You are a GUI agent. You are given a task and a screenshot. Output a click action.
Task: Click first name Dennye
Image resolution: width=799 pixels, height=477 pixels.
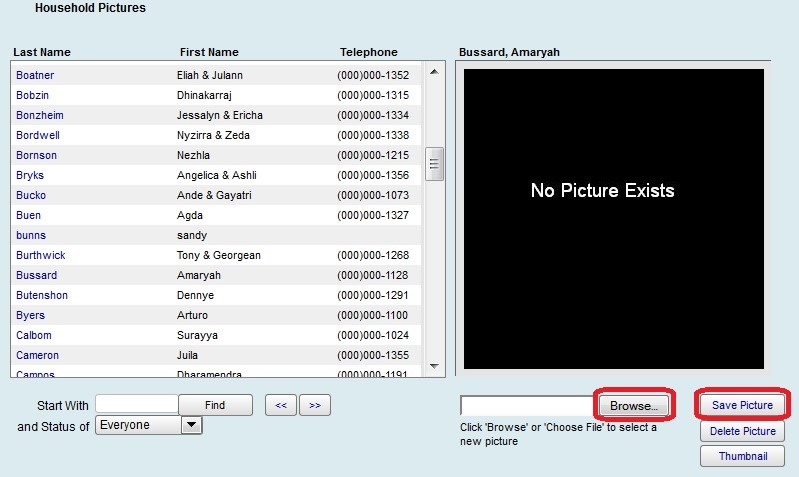tap(195, 296)
